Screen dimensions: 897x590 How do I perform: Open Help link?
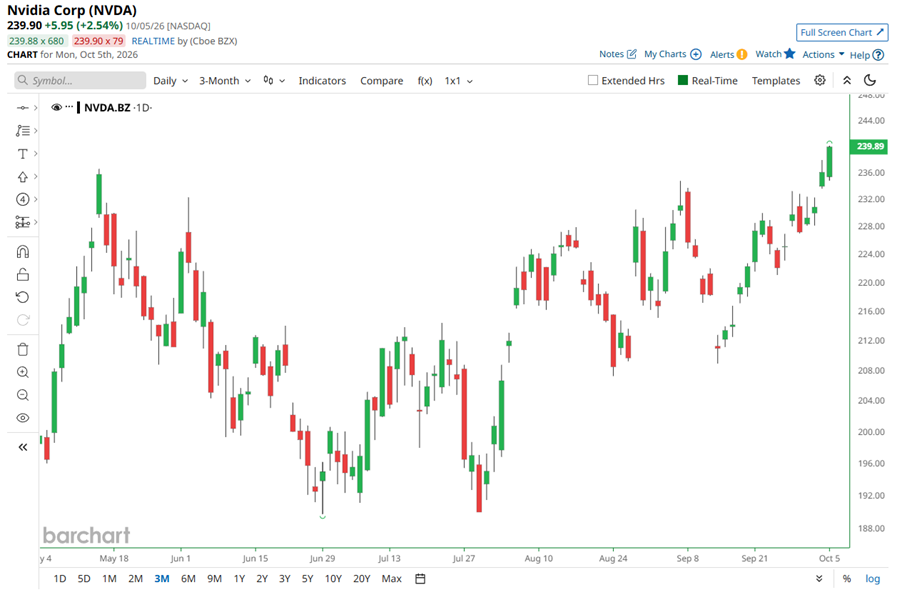(x=867, y=55)
